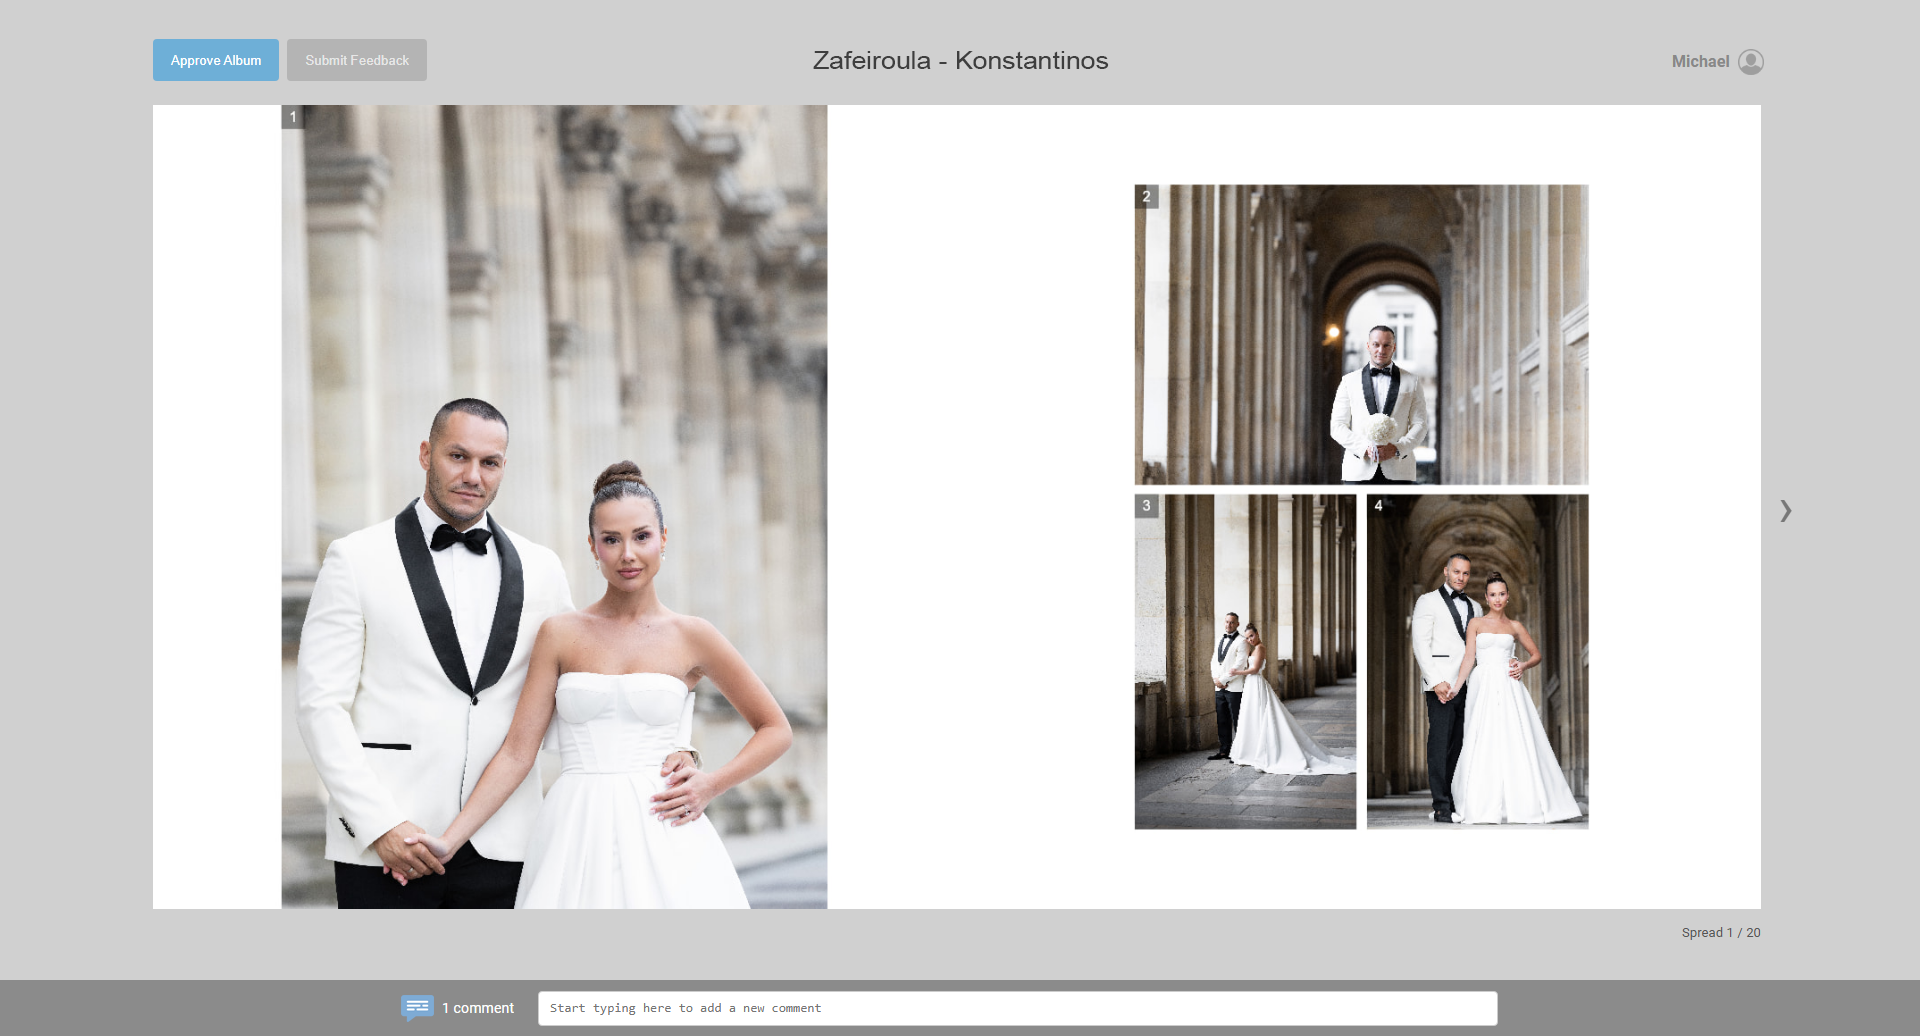Select photo 1 of the couple portrait

(x=554, y=507)
